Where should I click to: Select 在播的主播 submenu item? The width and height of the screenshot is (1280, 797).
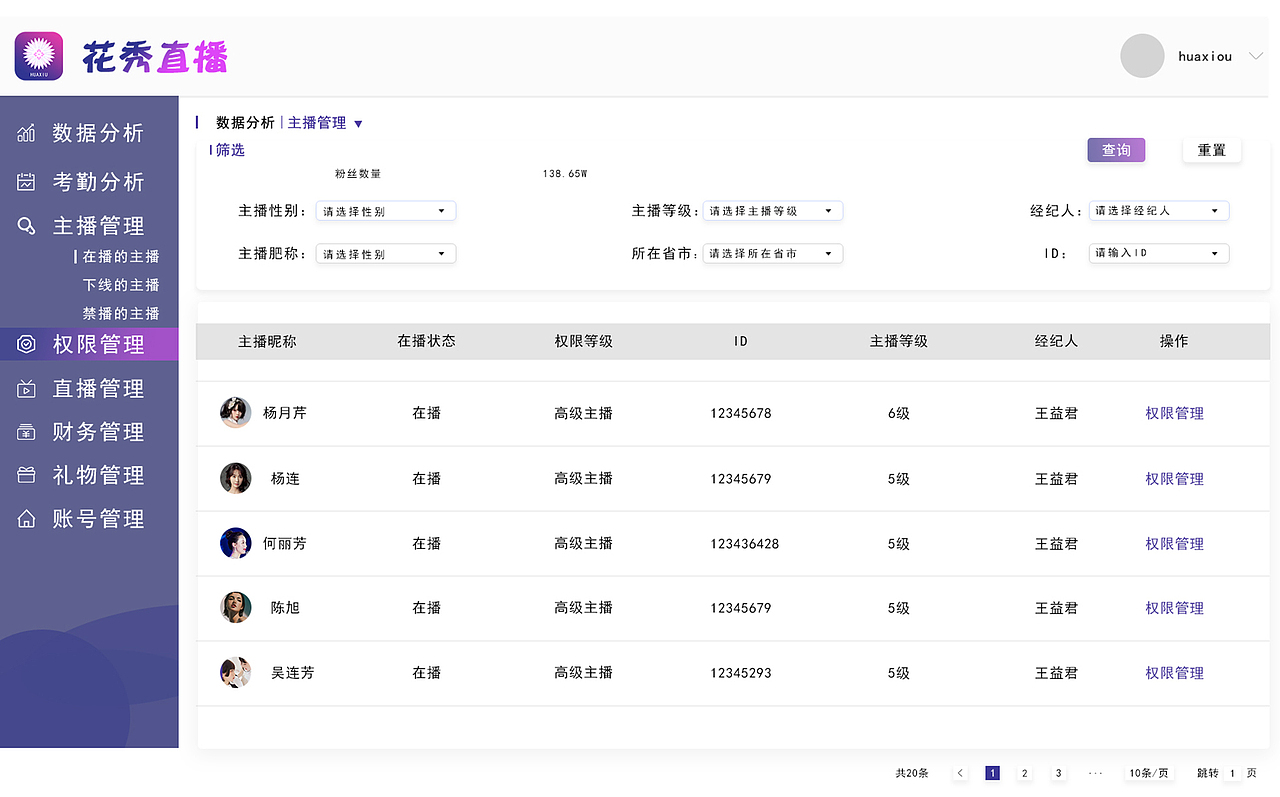(x=121, y=257)
